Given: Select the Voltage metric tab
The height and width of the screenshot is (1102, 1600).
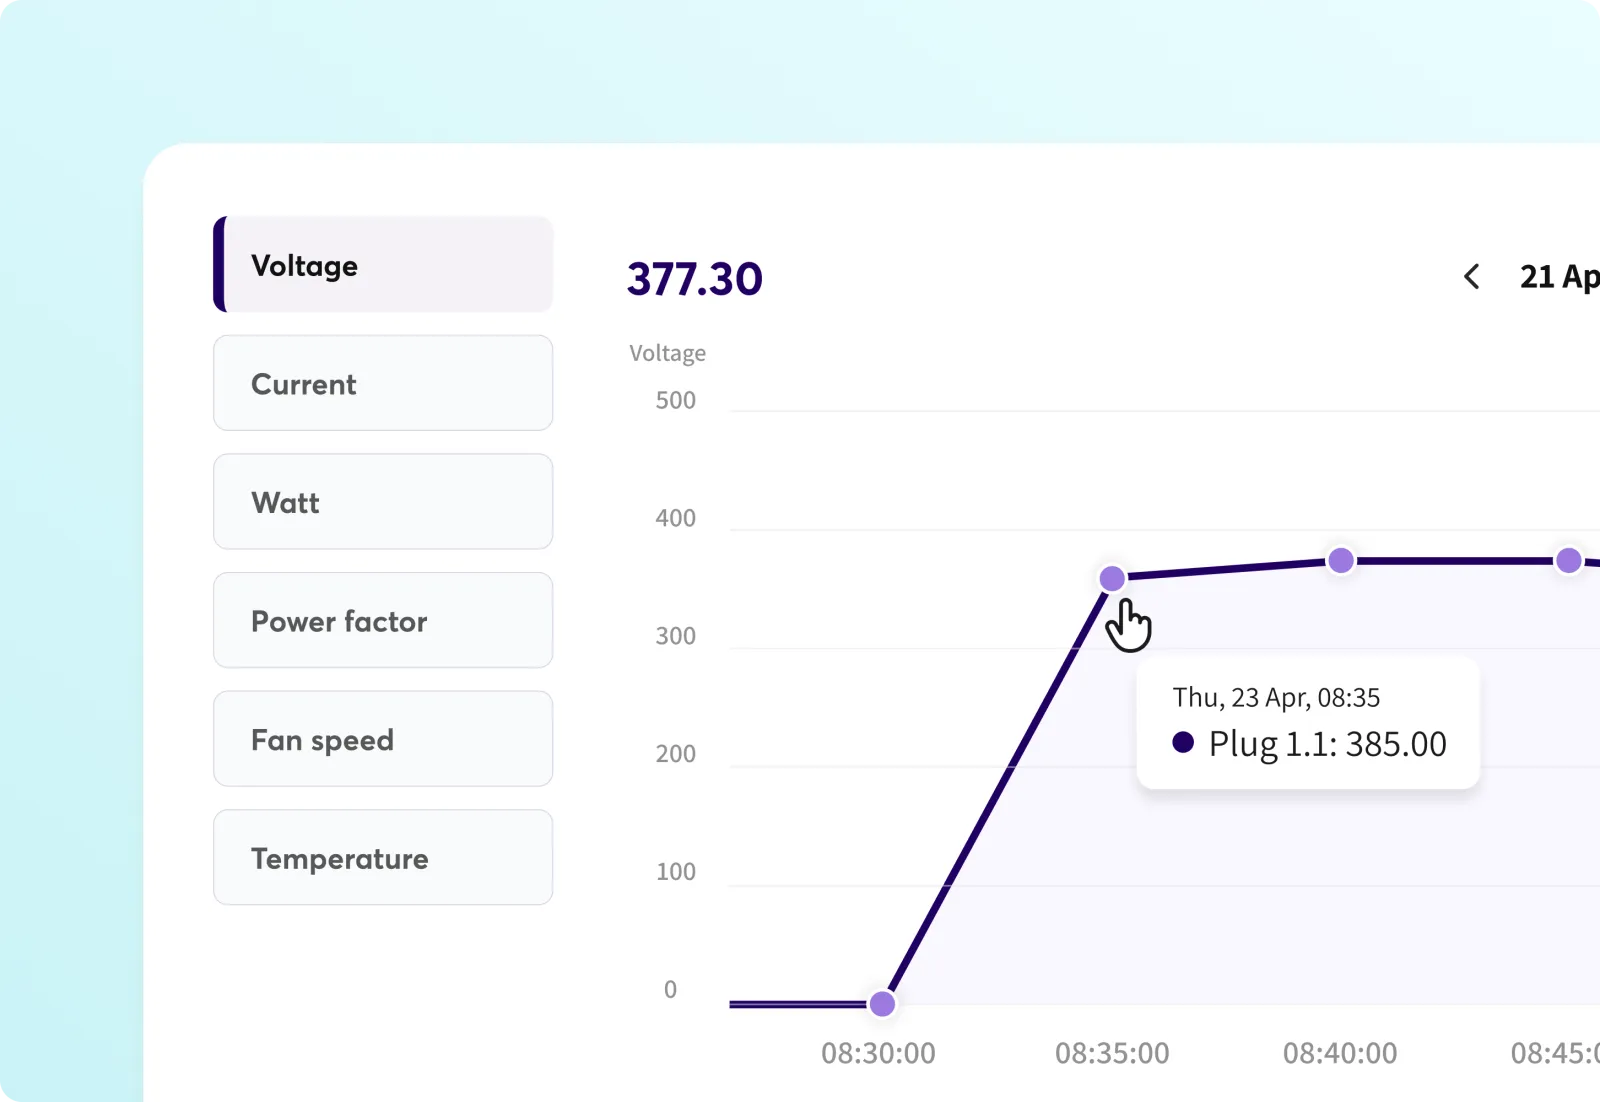Looking at the screenshot, I should (x=383, y=265).
